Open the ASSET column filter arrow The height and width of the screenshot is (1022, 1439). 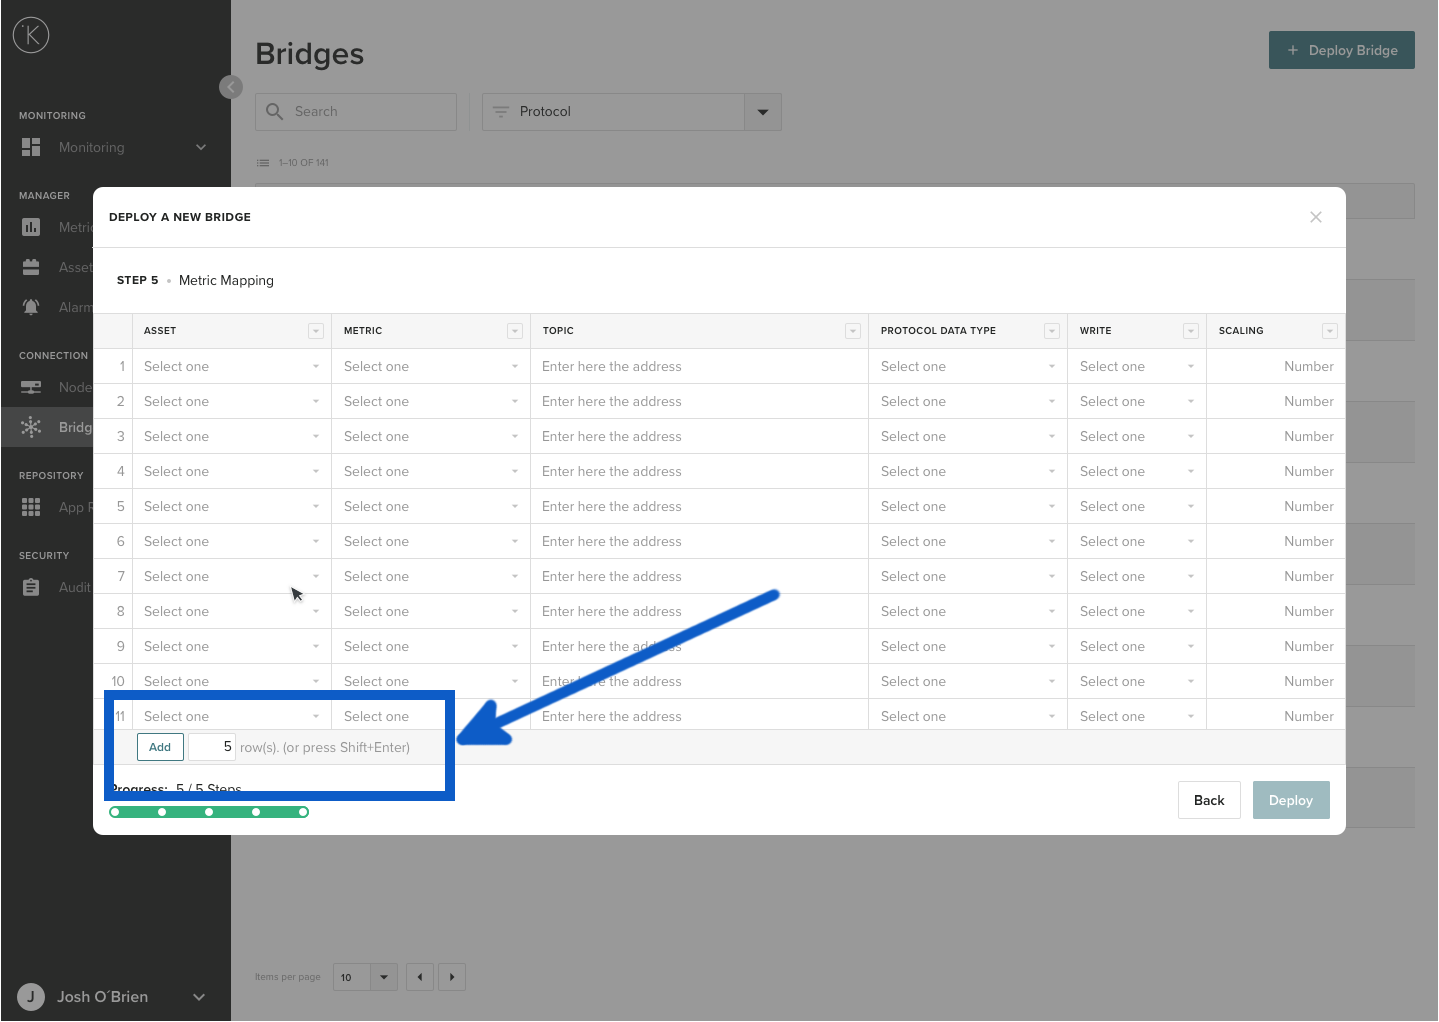click(316, 330)
